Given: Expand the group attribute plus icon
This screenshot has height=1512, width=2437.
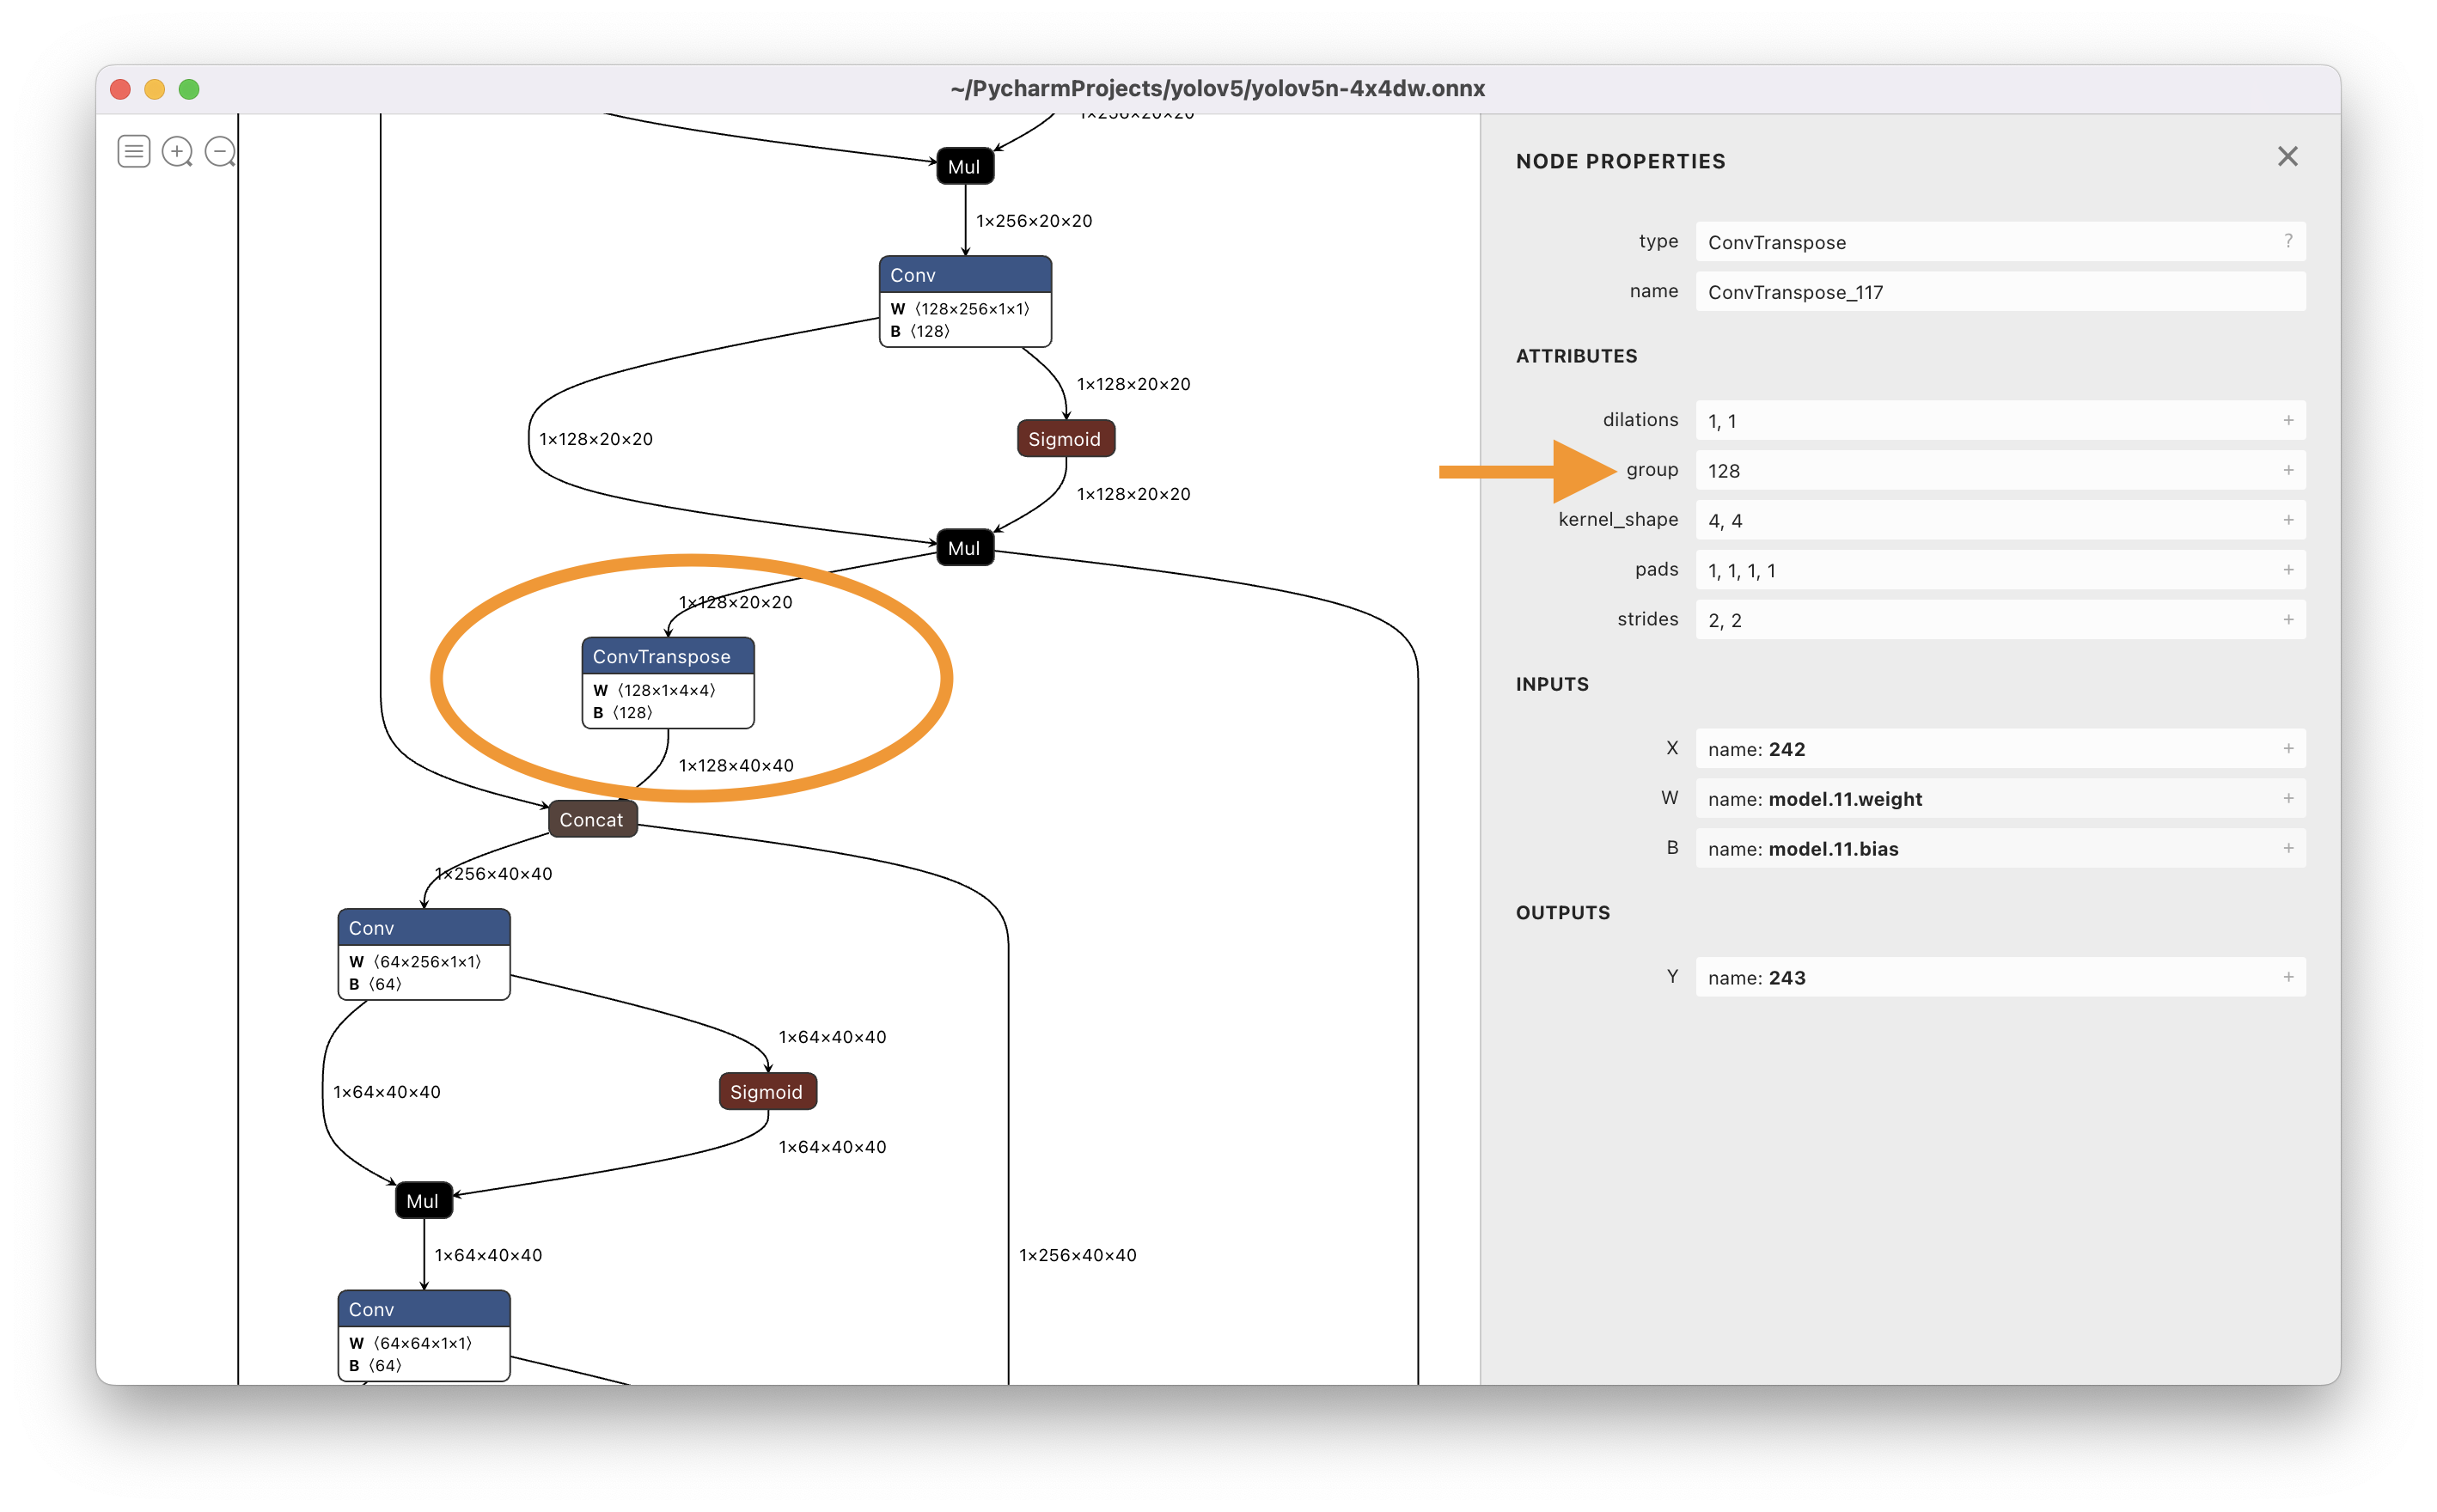Looking at the screenshot, I should [2287, 470].
